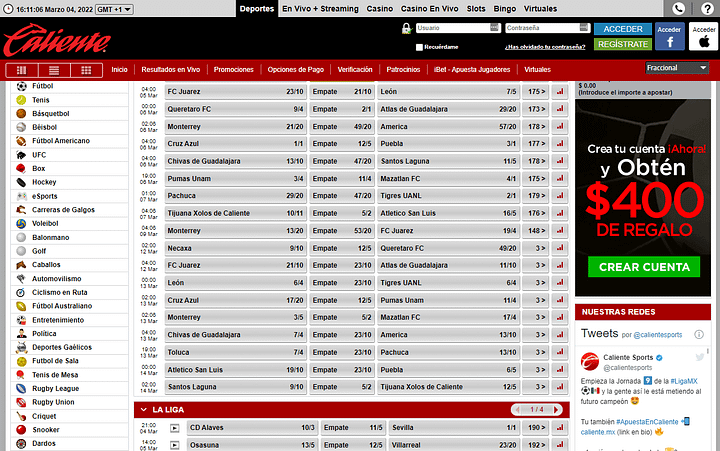Open Fútbol in the sports sidebar

pyautogui.click(x=69, y=86)
